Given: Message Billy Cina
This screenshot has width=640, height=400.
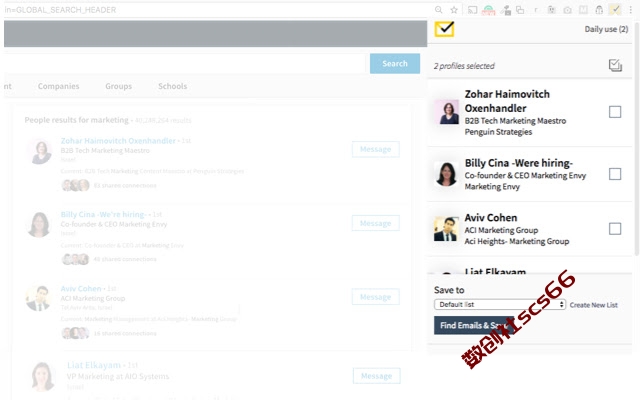Looking at the screenshot, I should click(376, 223).
